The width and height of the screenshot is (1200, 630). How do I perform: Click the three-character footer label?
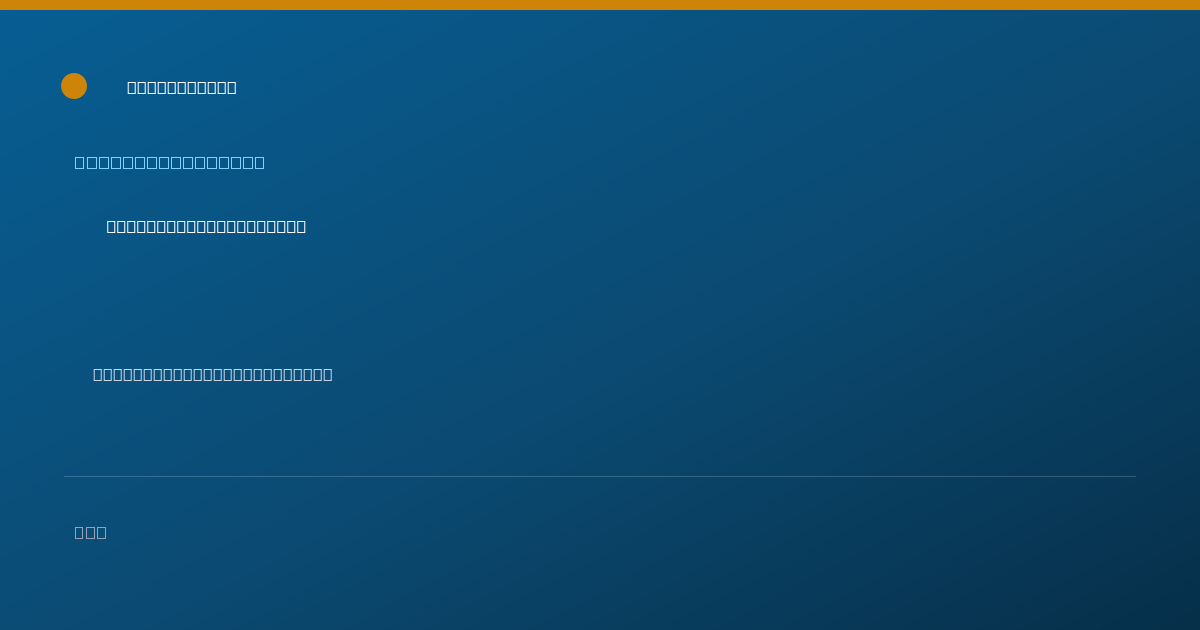pos(91,532)
